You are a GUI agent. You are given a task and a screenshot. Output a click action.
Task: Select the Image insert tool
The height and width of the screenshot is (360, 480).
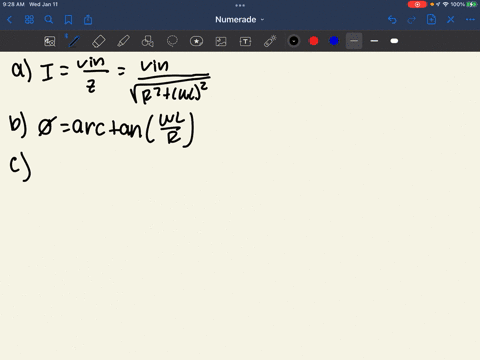pos(221,41)
